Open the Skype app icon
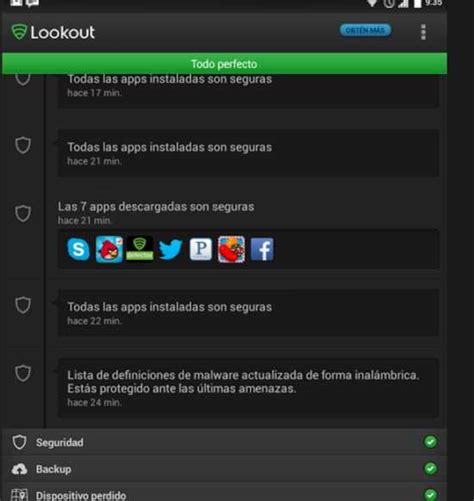 click(x=78, y=249)
